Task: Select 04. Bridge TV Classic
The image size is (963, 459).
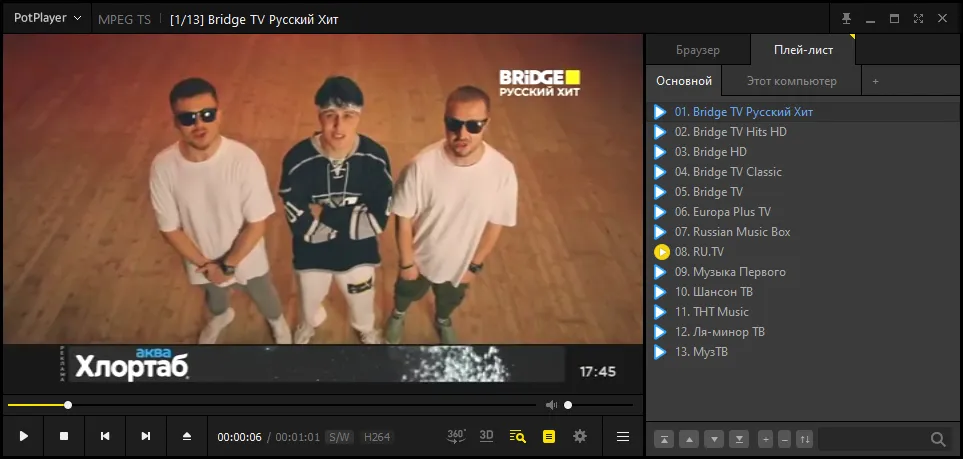Action: [804, 171]
